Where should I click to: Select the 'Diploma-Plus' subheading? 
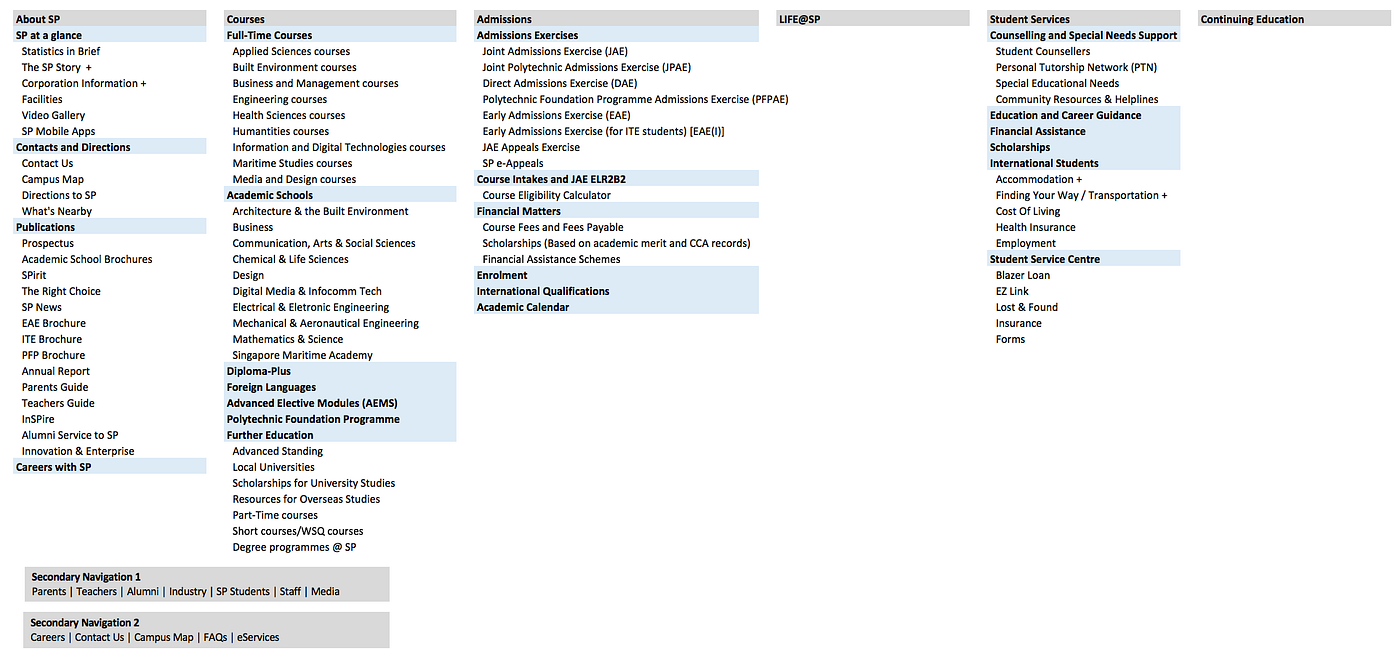340,371
